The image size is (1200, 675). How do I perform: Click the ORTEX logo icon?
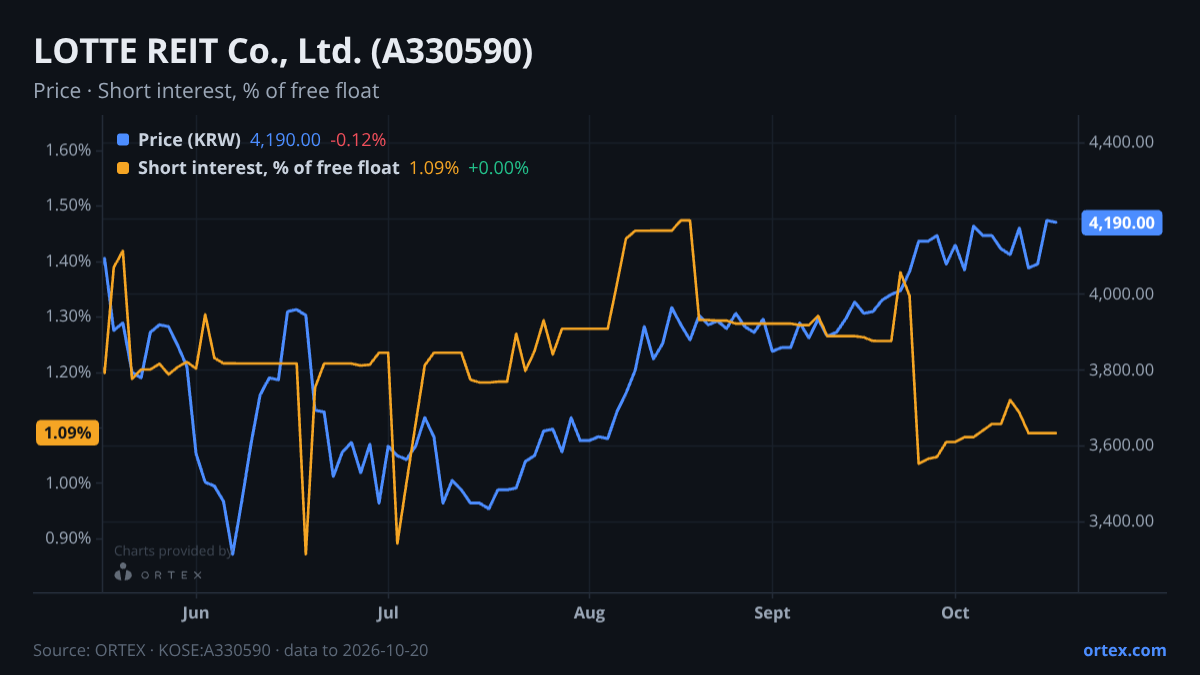(x=123, y=573)
